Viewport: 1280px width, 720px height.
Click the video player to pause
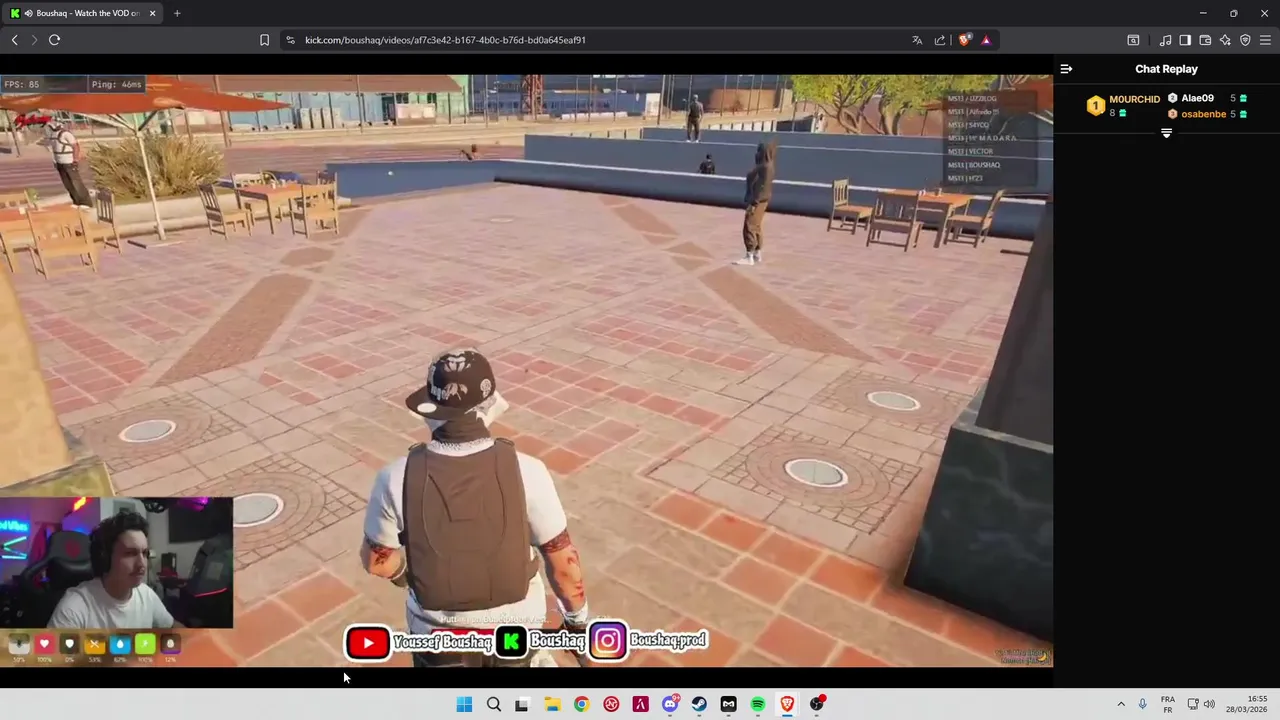pos(526,370)
